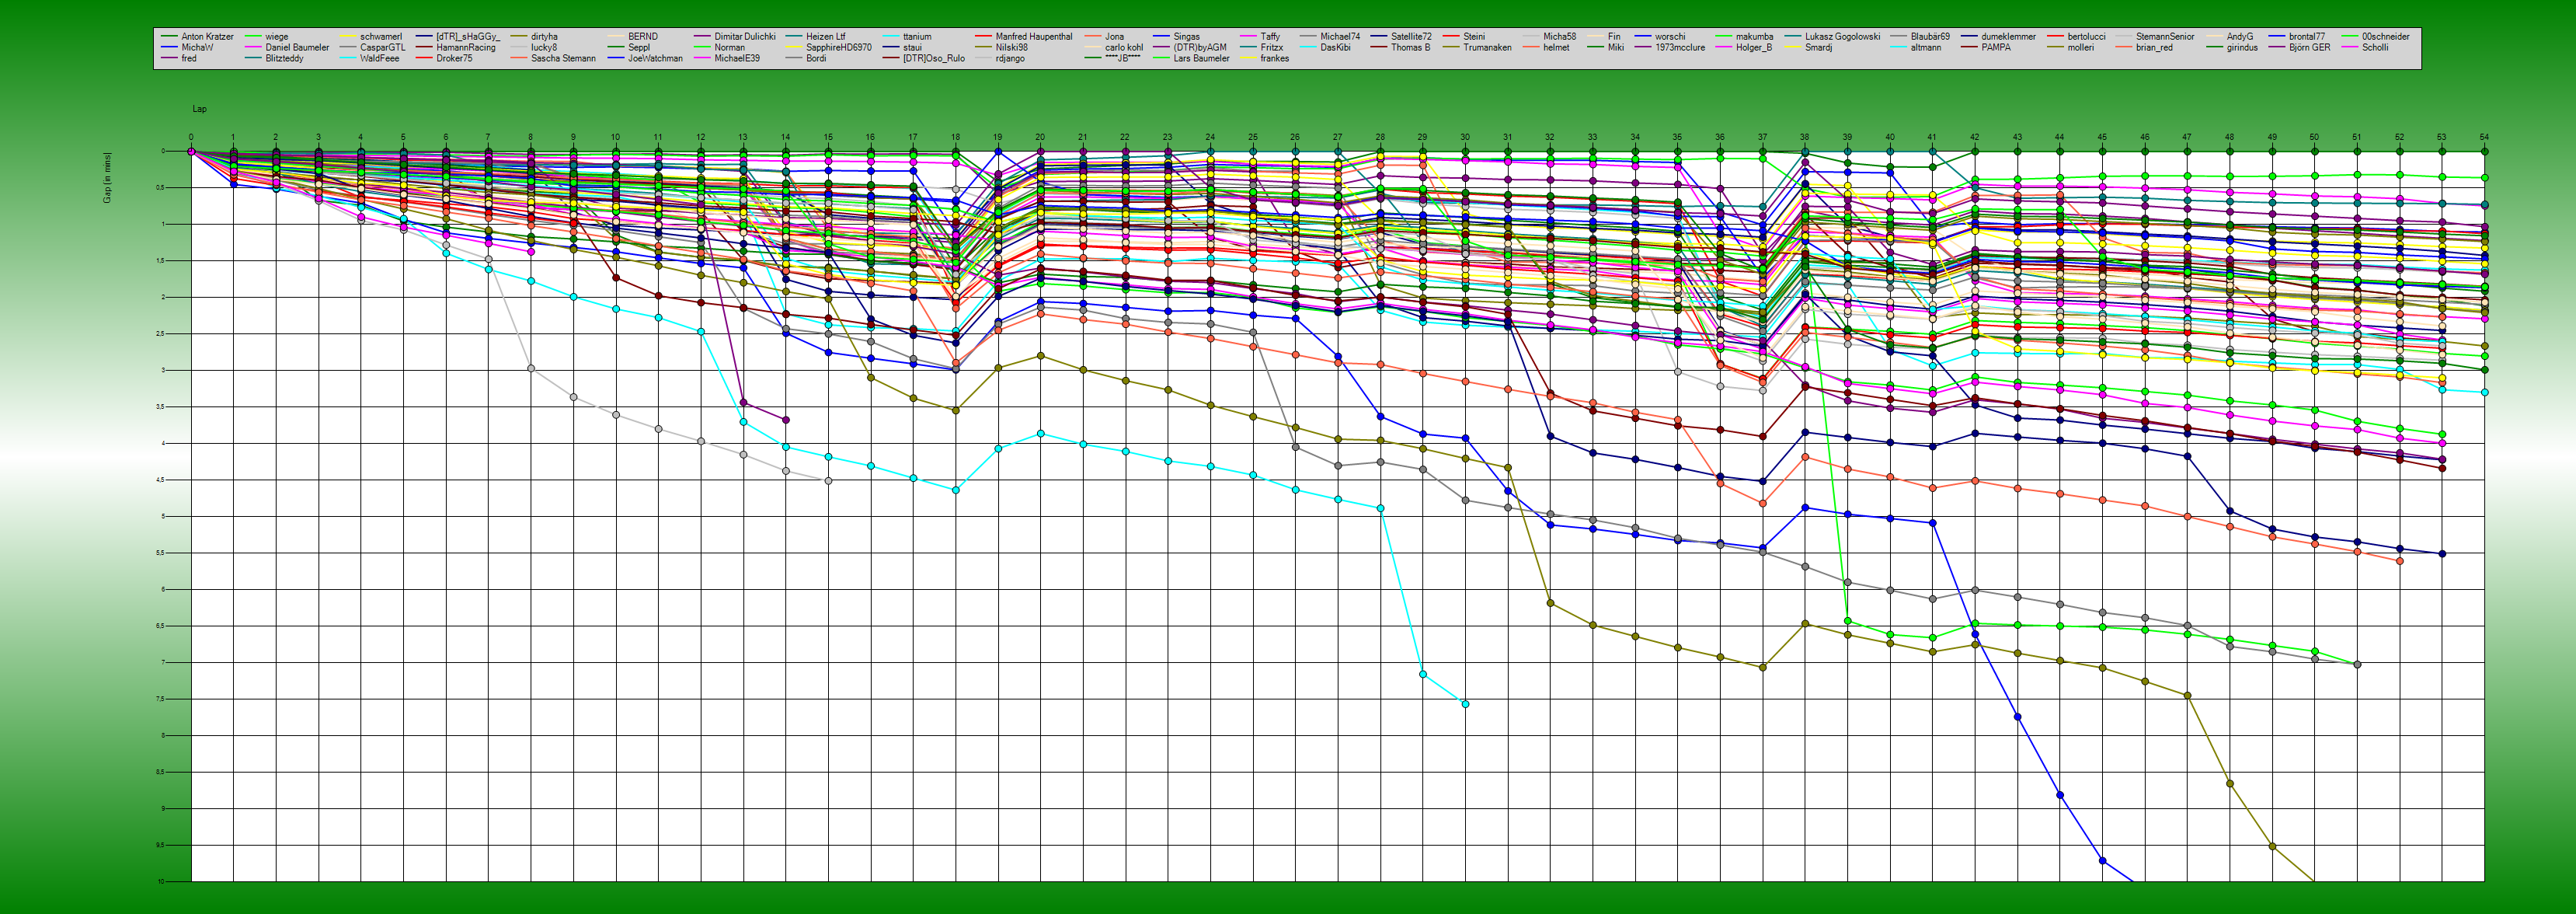Select the Blaubär69 legend label
Screen dimensions: 2576x914
(1930, 37)
